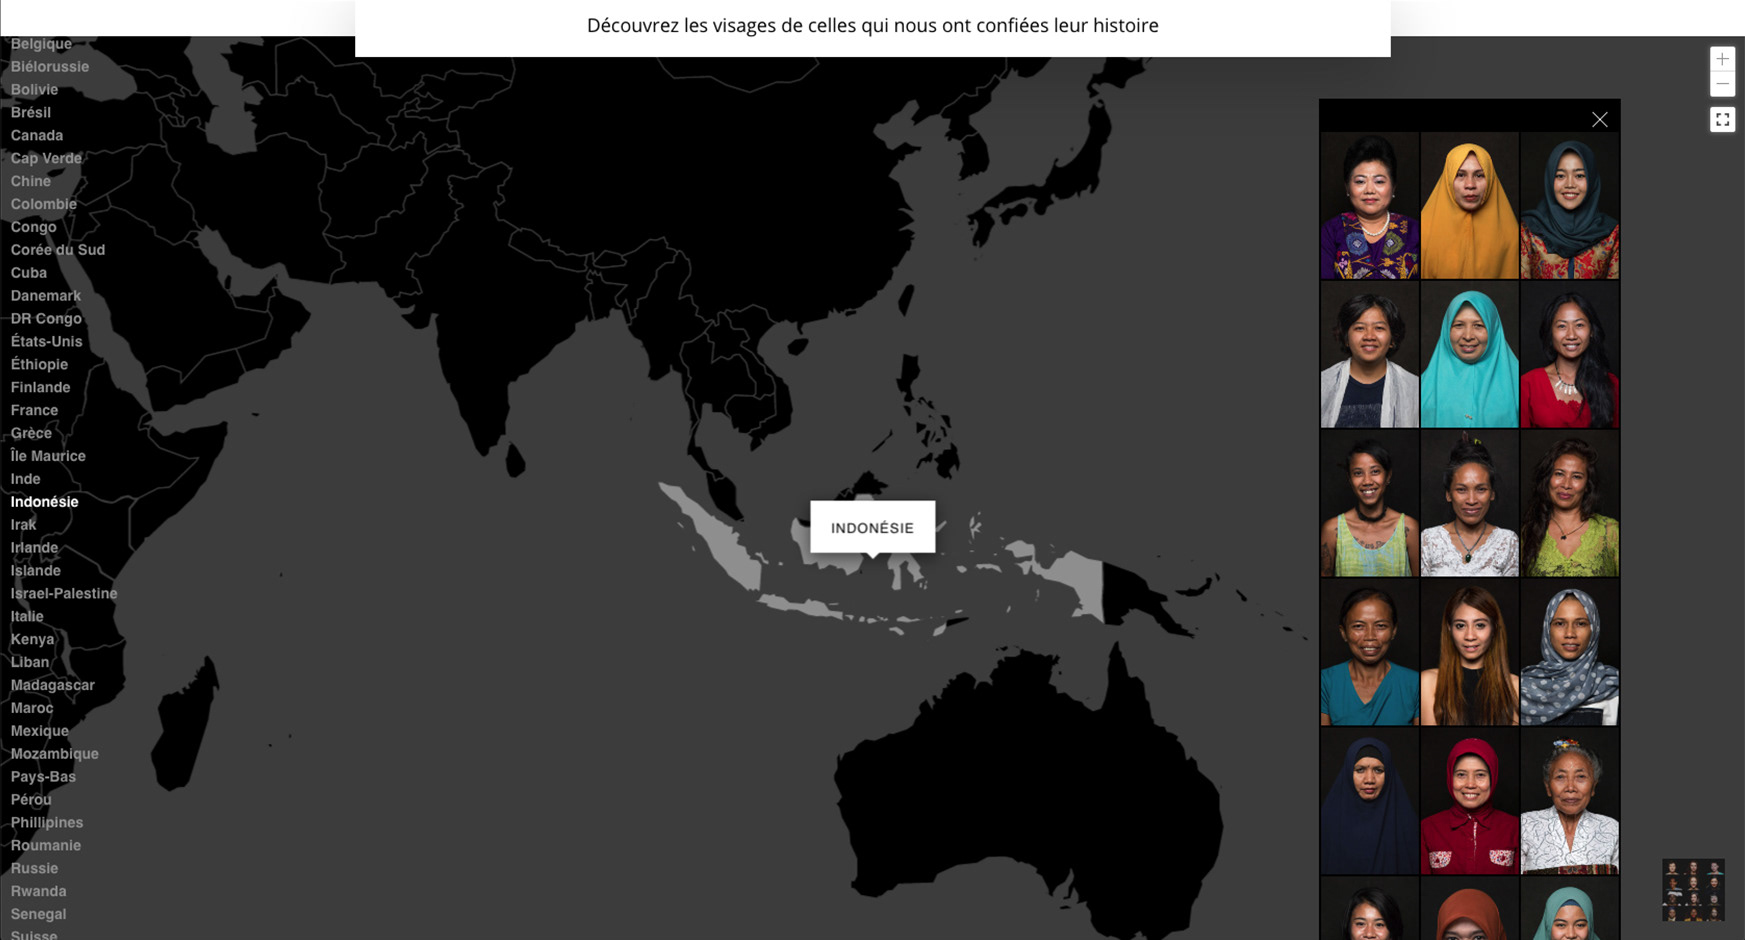Select France in the country list

tap(35, 411)
